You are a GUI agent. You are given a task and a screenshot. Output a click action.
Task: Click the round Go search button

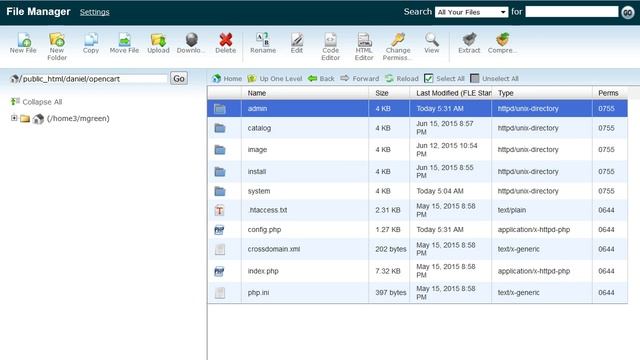pos(628,13)
